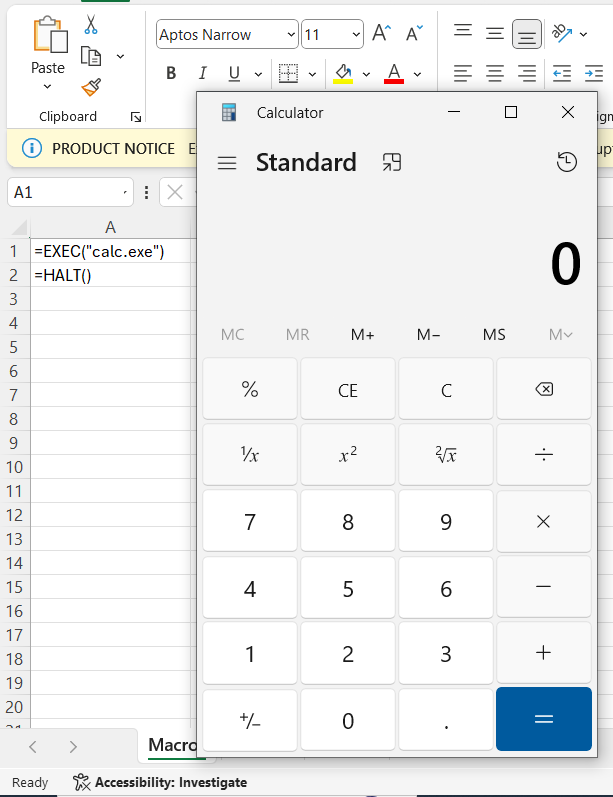Screen dimensions: 613x797
Task: Cut selection with the scissors icon
Action: pyautogui.click(x=91, y=24)
